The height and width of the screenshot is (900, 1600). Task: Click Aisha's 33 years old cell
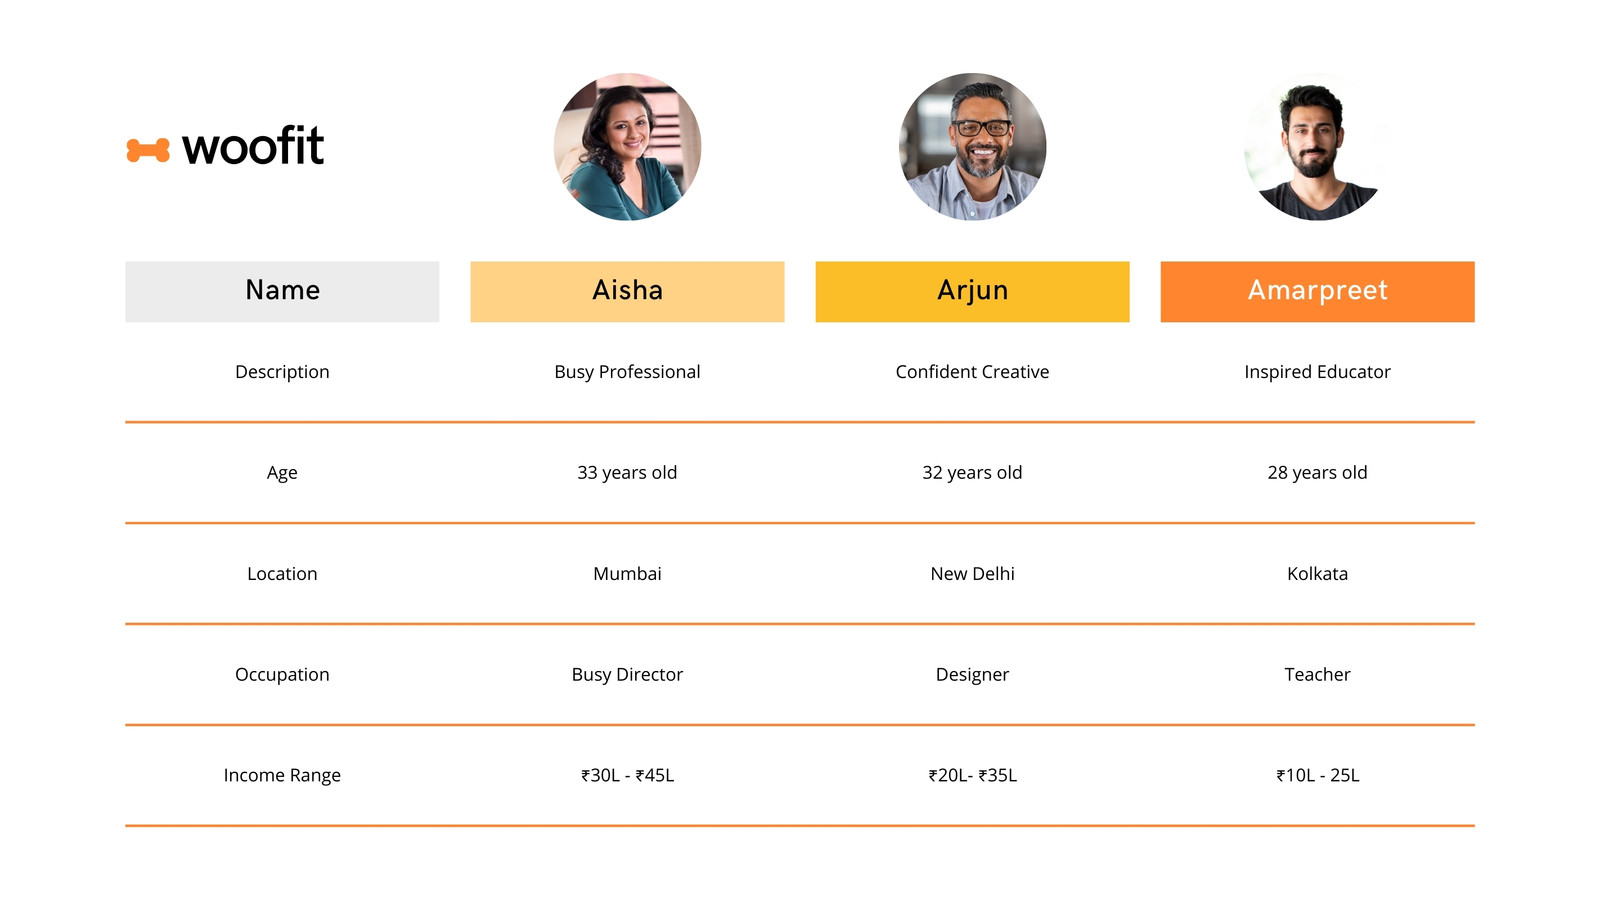pyautogui.click(x=627, y=473)
